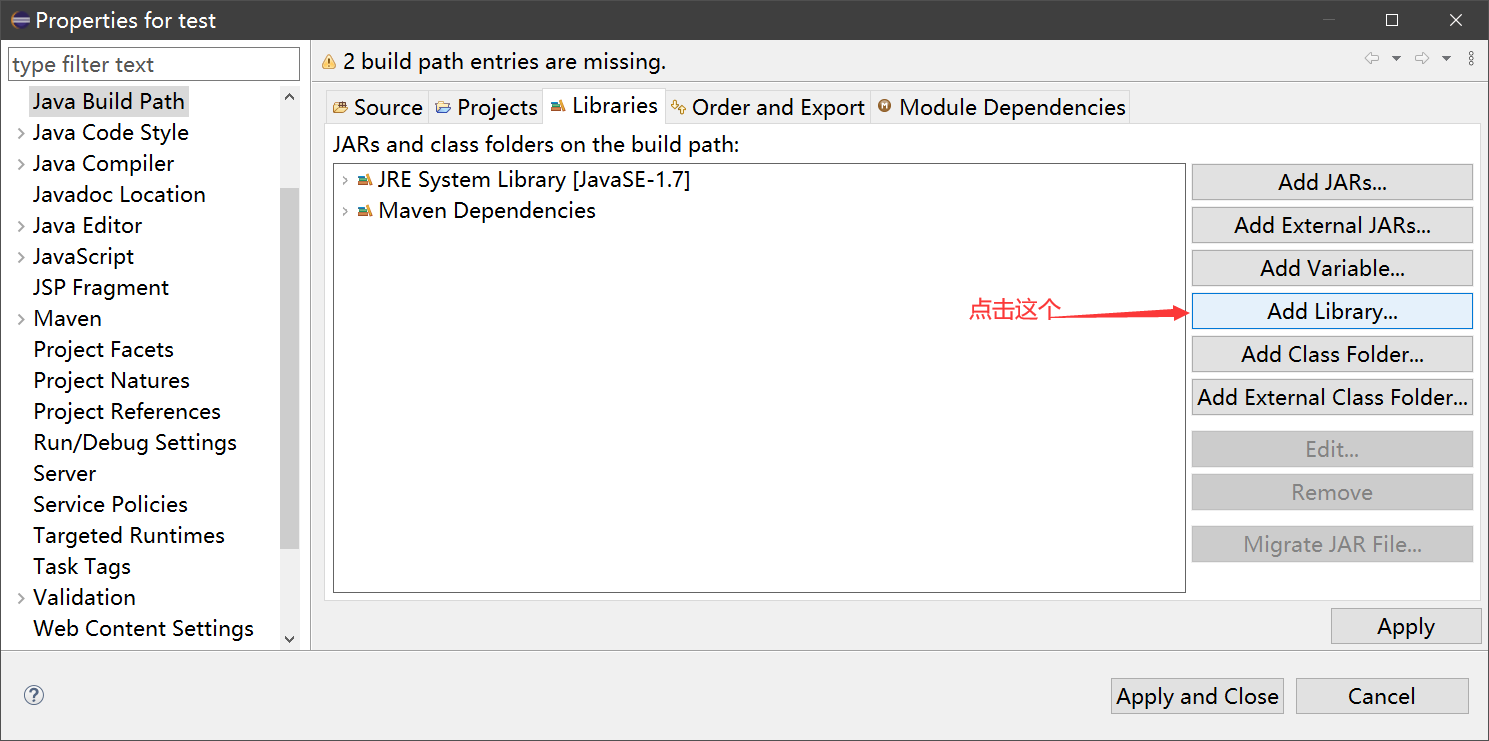Screen dimensions: 1489x741
Task: Switch to the Order and Export tab
Action: point(768,107)
